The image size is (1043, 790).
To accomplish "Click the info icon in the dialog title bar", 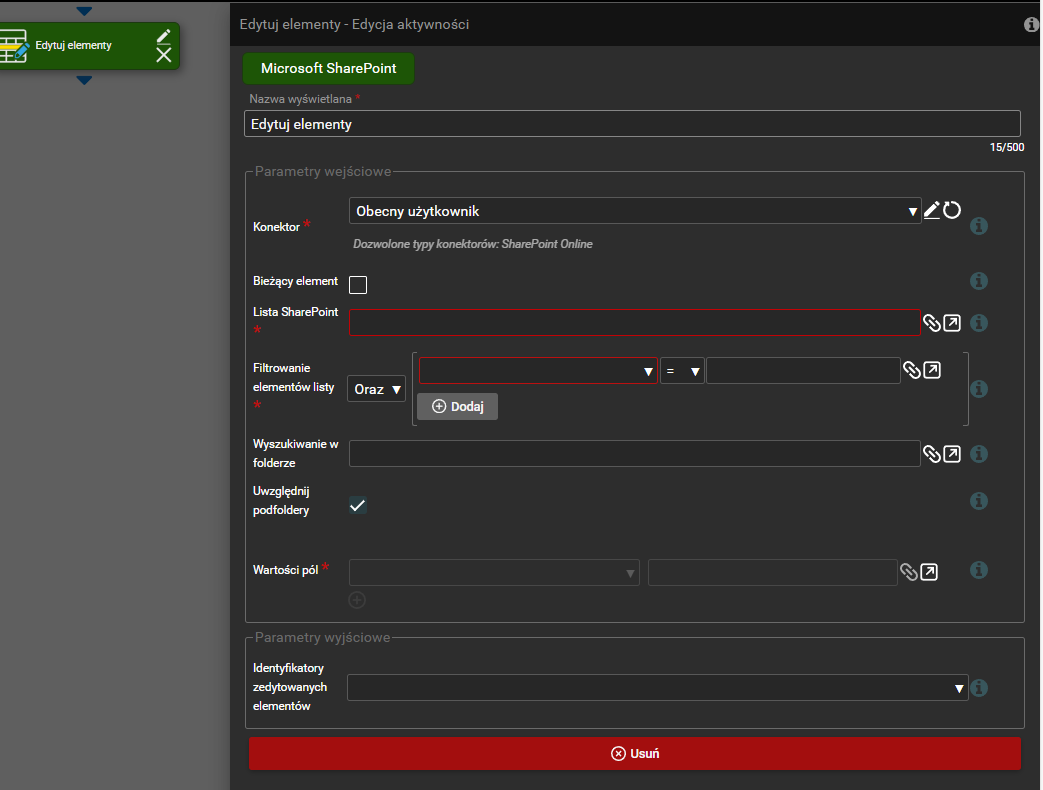I will [x=1031, y=24].
